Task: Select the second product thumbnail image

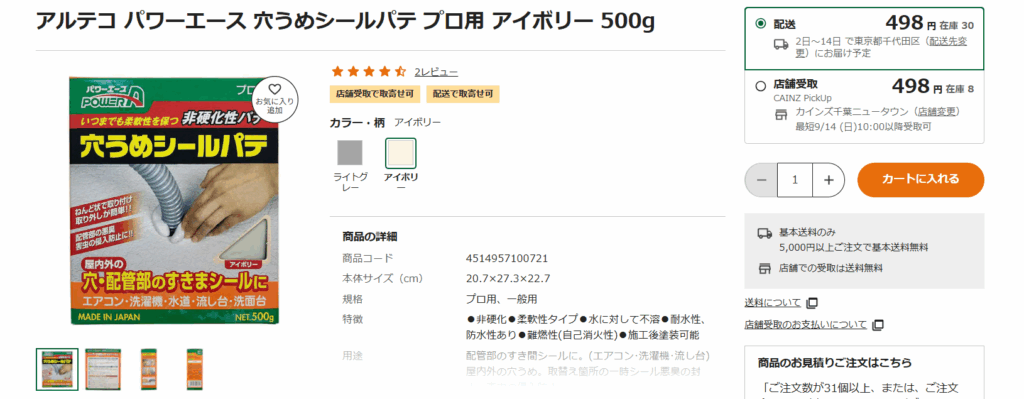Action: pyautogui.click(x=103, y=370)
